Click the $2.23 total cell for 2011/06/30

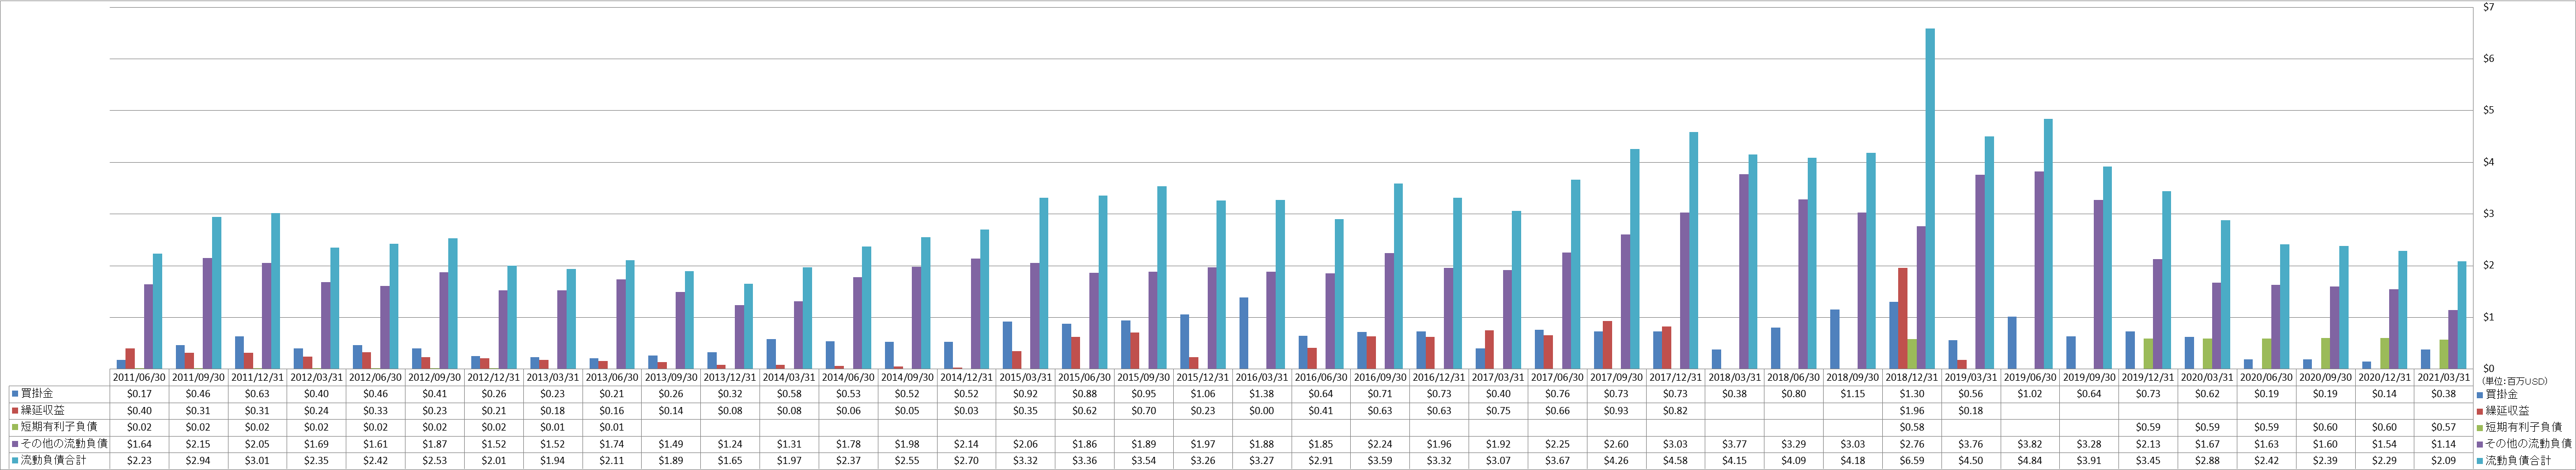click(139, 460)
